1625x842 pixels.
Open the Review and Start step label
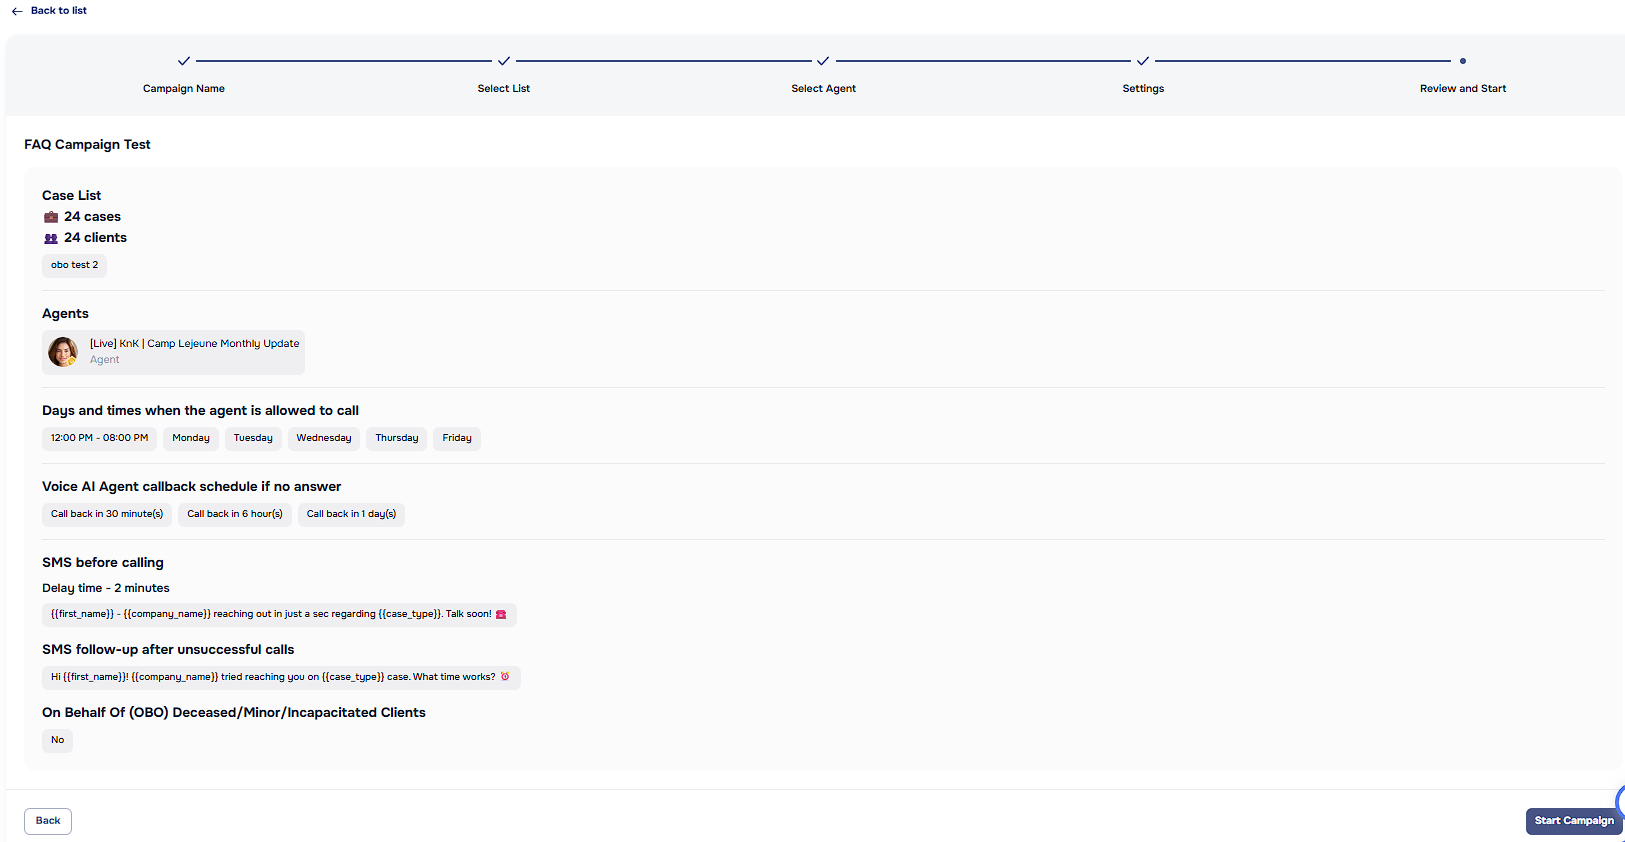click(x=1463, y=89)
